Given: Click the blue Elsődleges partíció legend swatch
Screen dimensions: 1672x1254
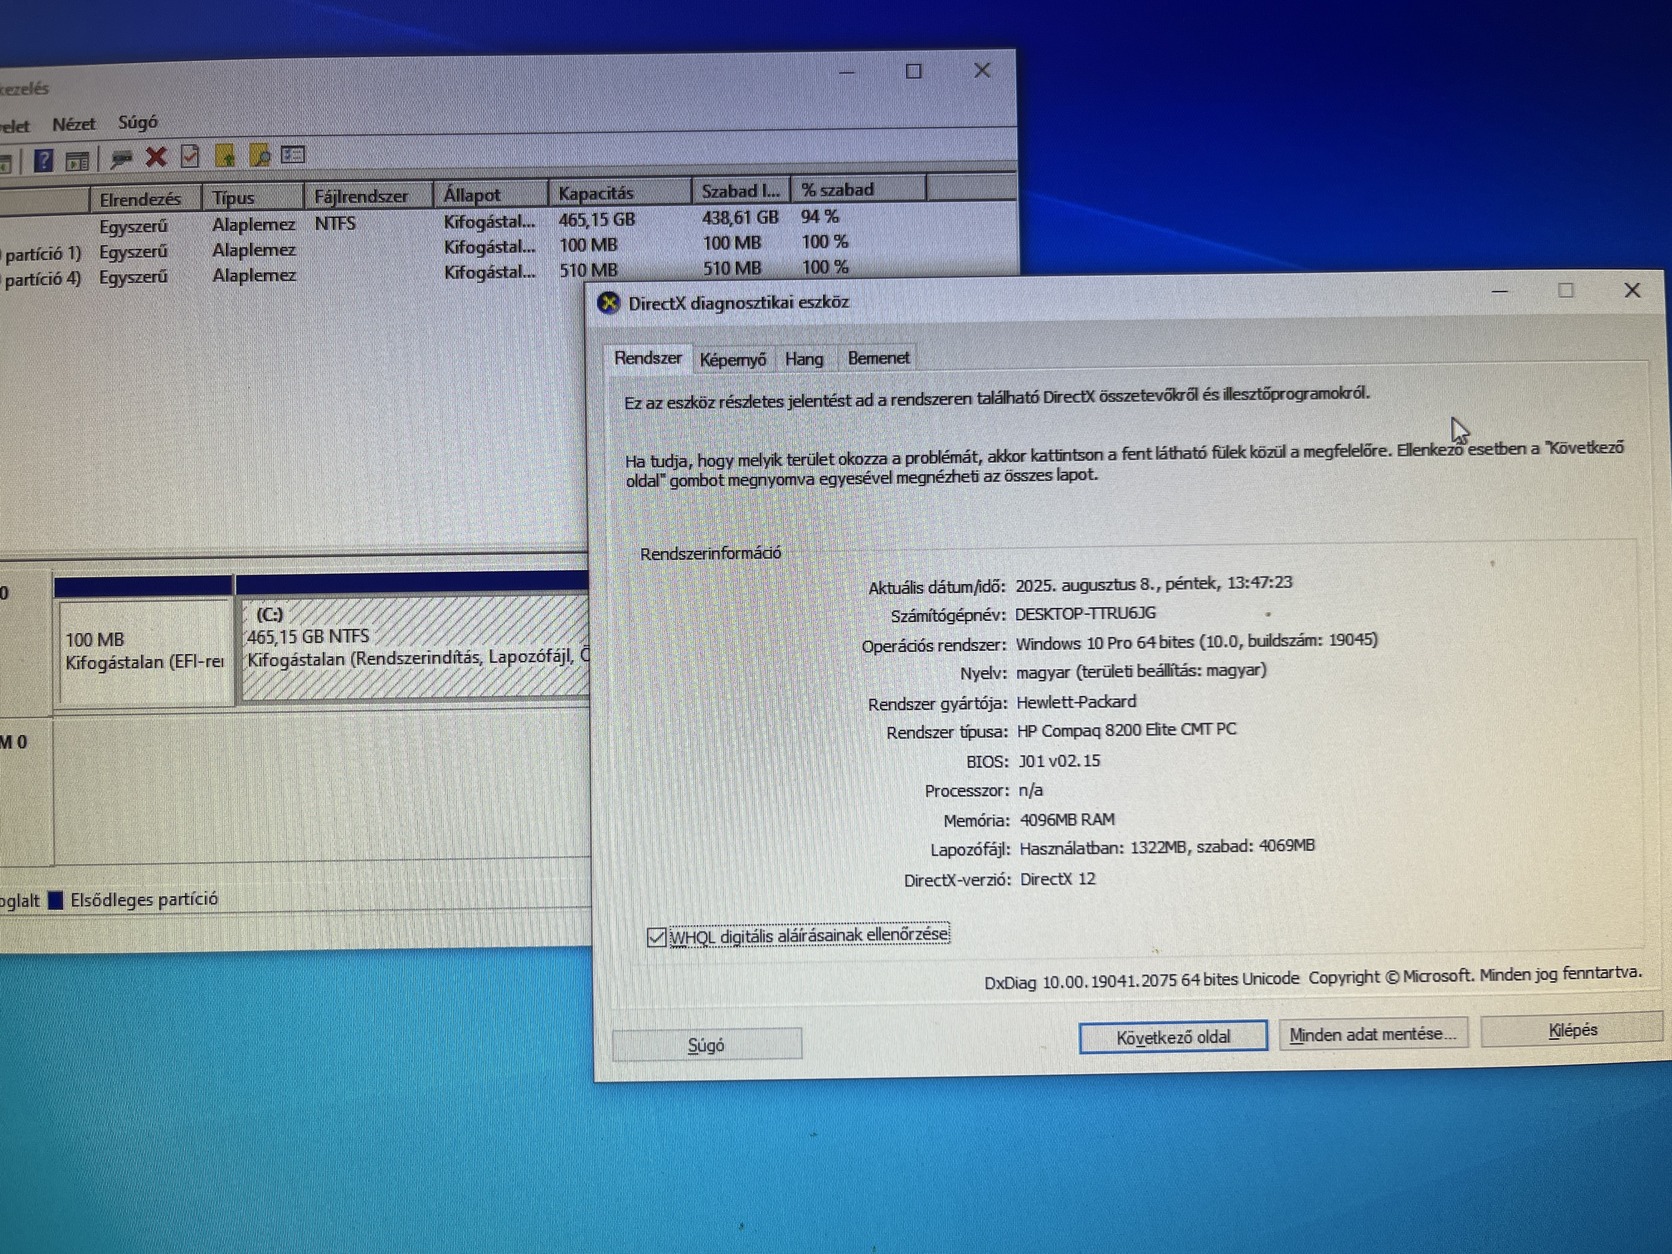Looking at the screenshot, I should click(x=56, y=900).
